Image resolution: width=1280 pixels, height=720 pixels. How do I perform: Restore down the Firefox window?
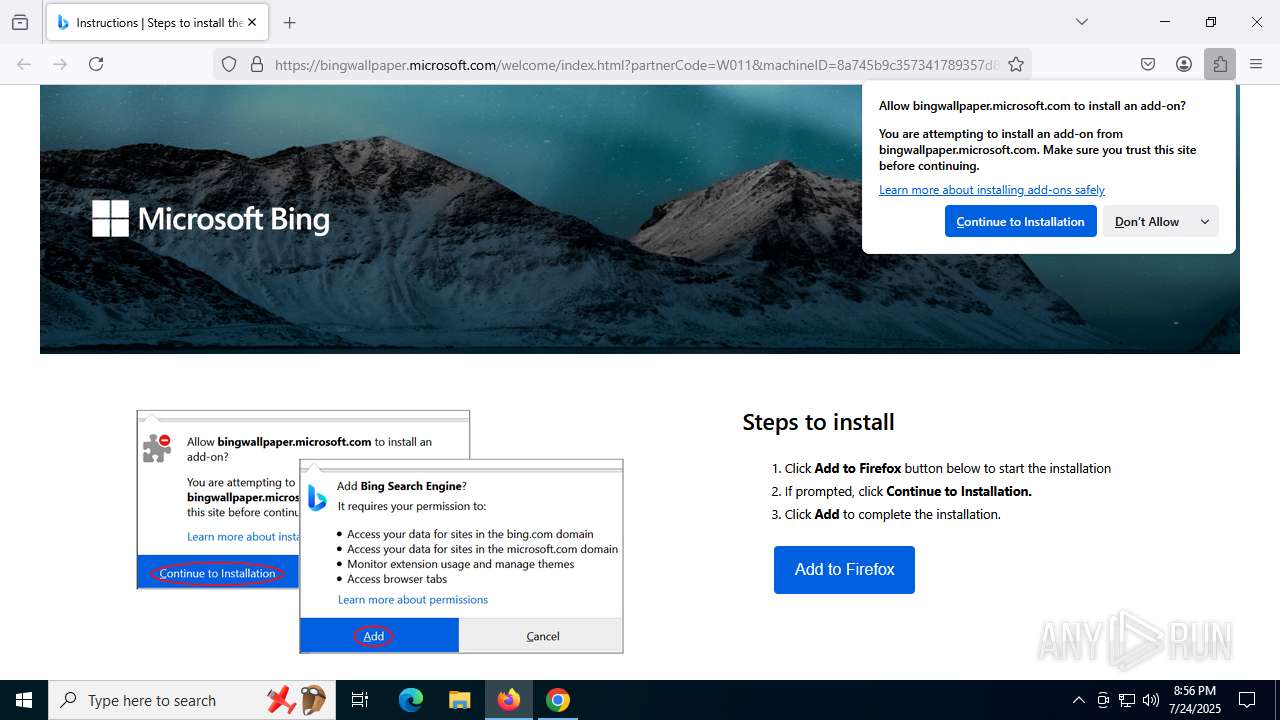click(1211, 22)
